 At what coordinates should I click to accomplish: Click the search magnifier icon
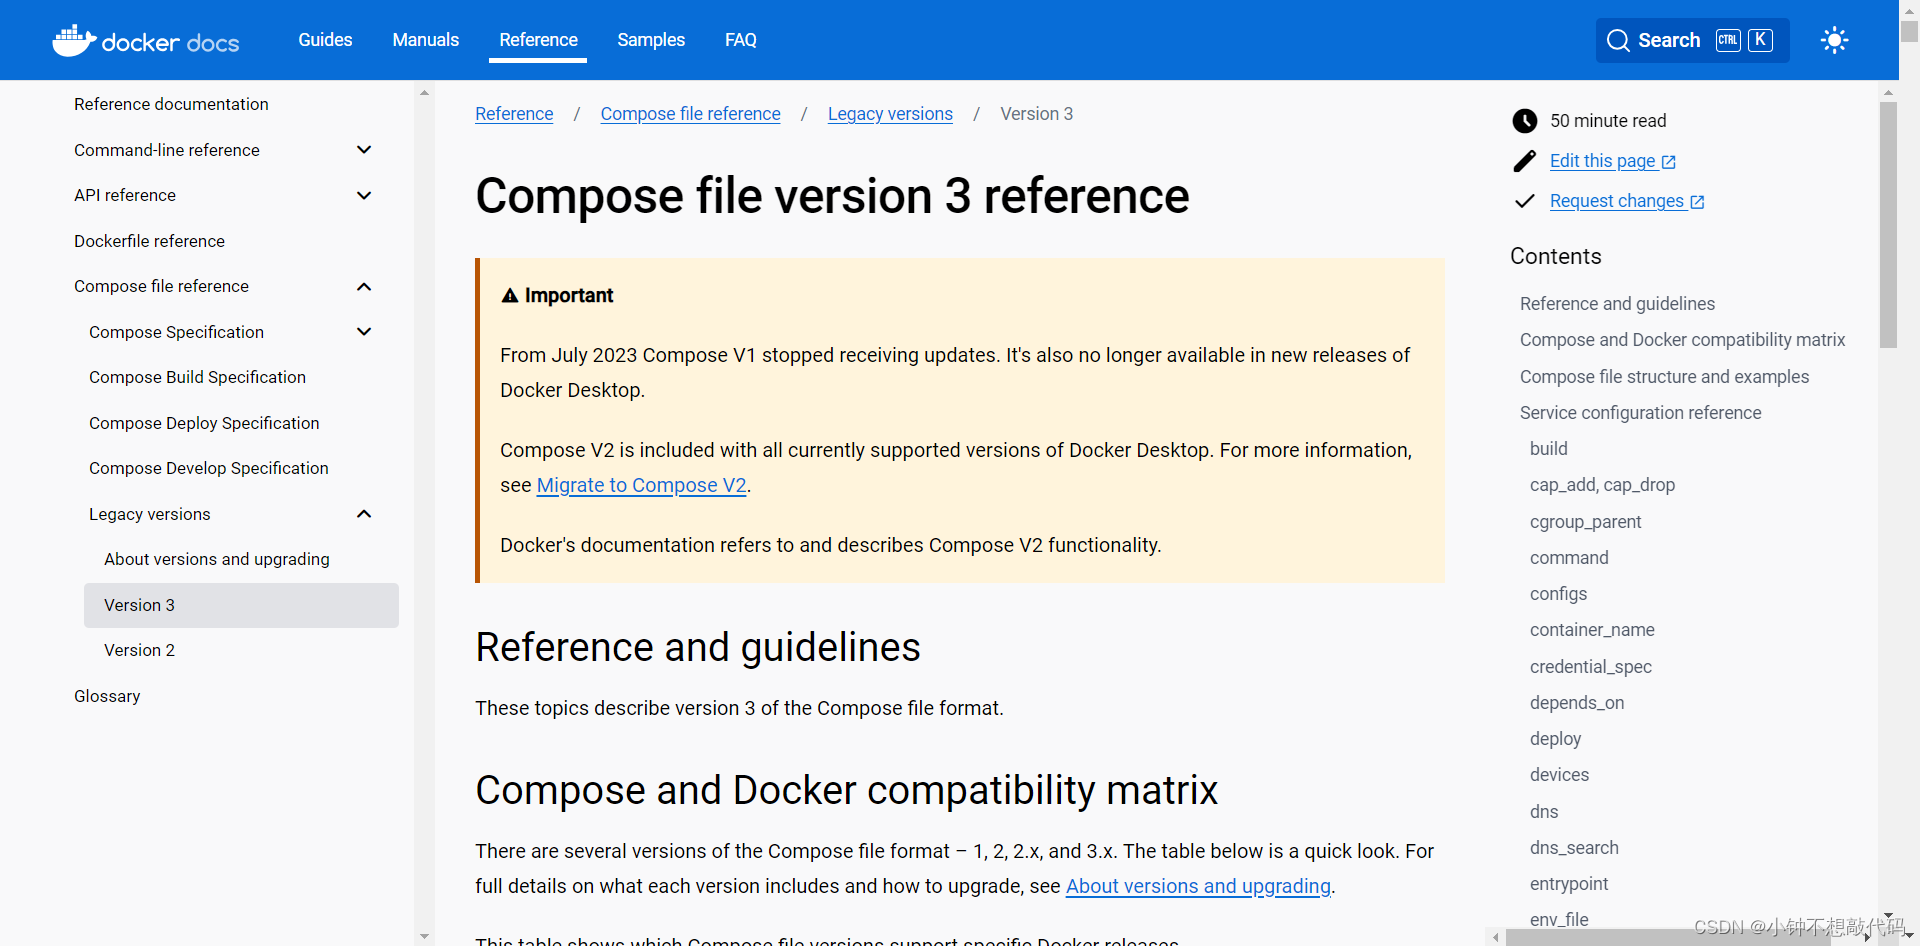click(1618, 40)
